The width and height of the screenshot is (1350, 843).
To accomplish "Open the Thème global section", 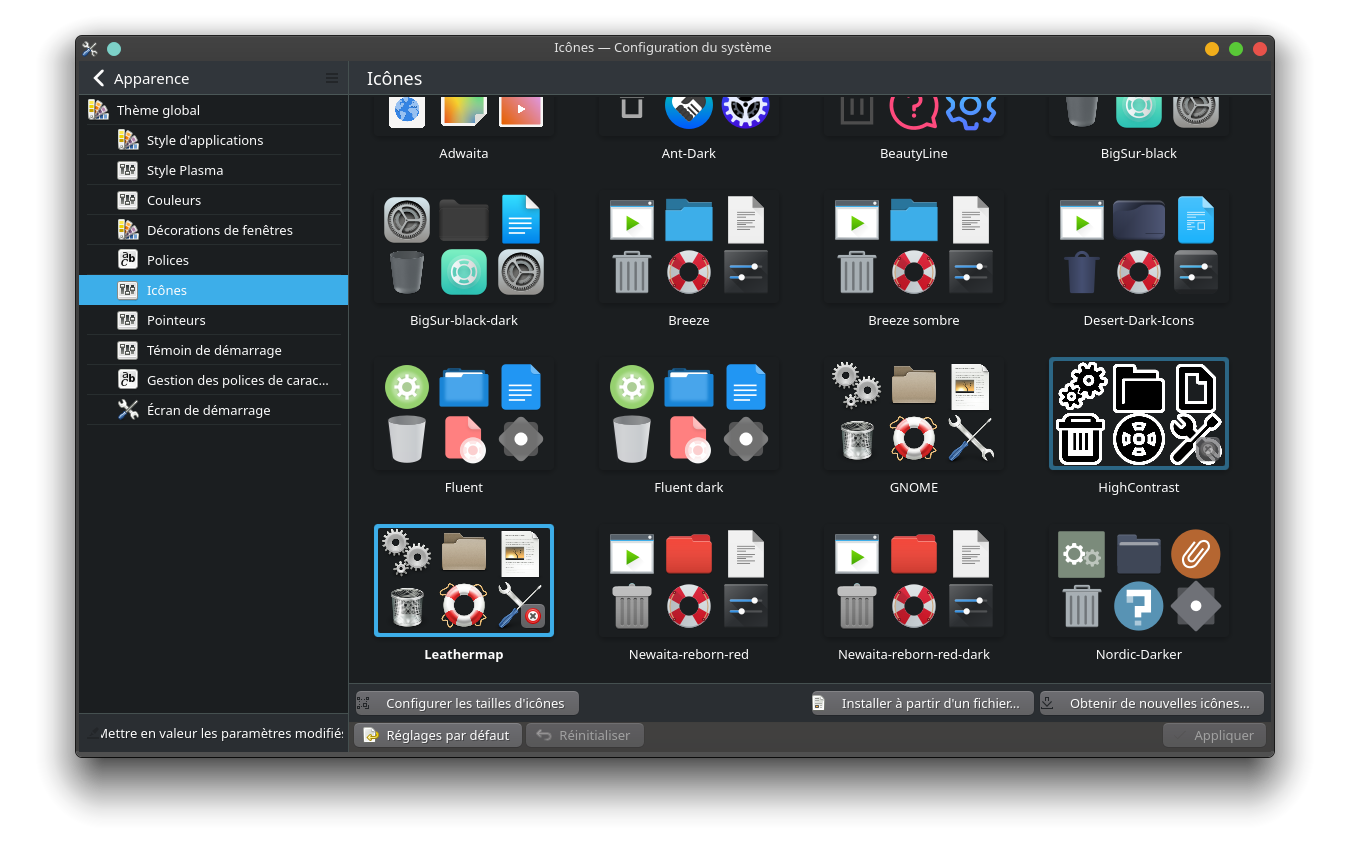I will 214,110.
